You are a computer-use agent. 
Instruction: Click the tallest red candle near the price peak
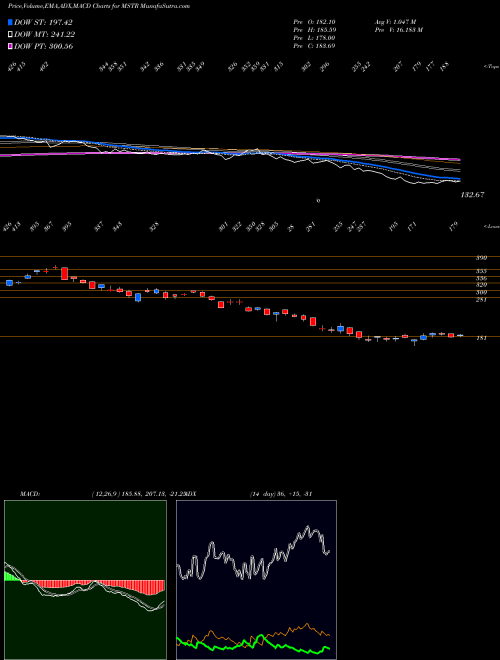point(64,273)
